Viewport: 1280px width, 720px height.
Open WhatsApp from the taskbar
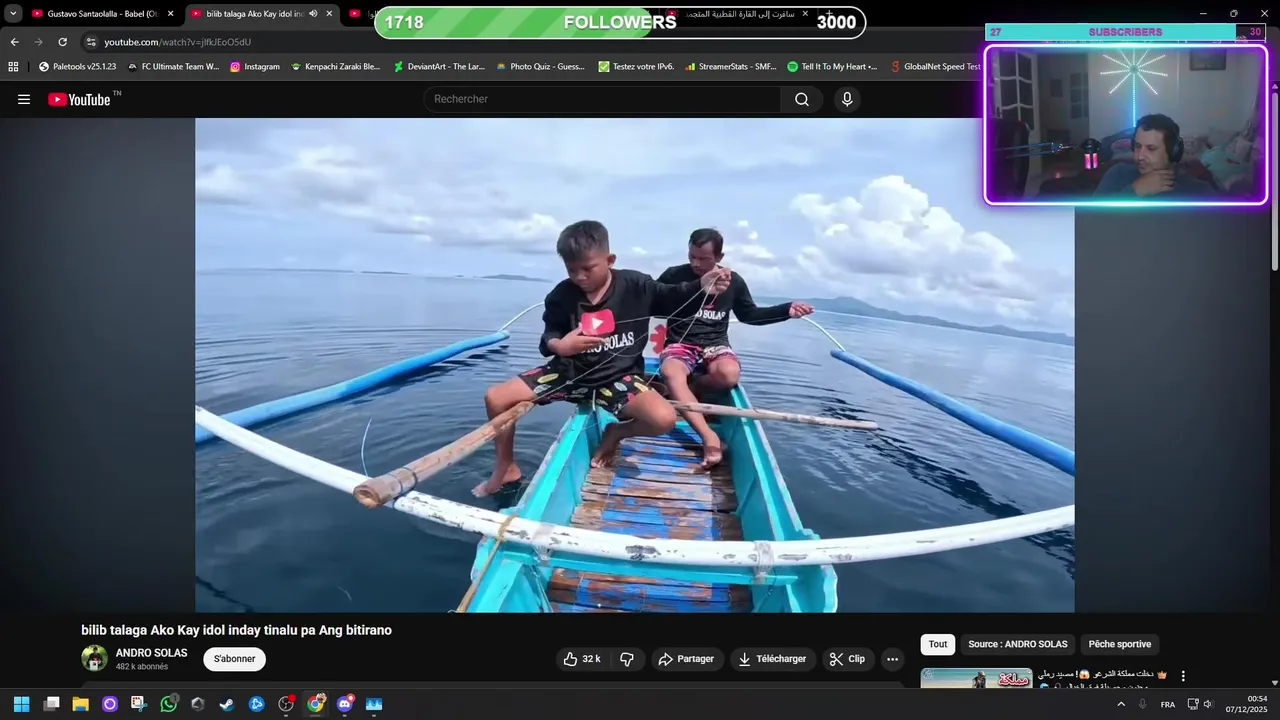coord(168,704)
